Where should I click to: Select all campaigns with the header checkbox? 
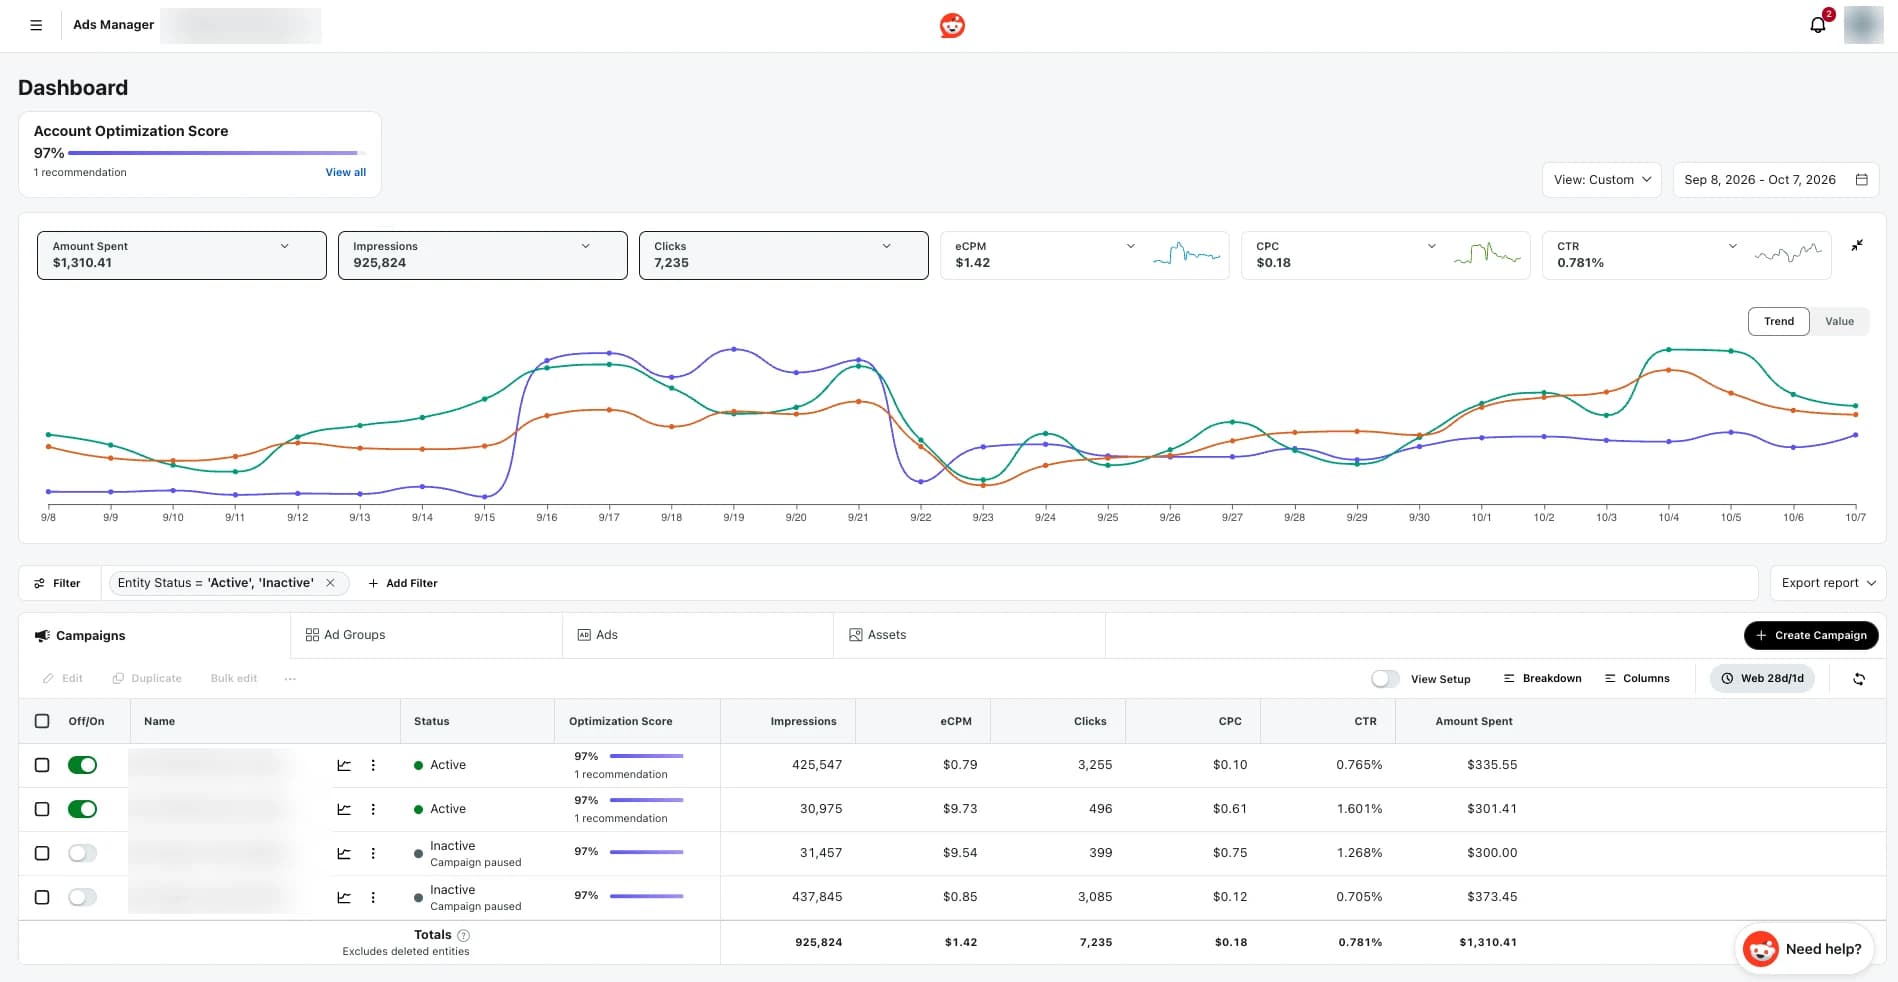(x=42, y=721)
